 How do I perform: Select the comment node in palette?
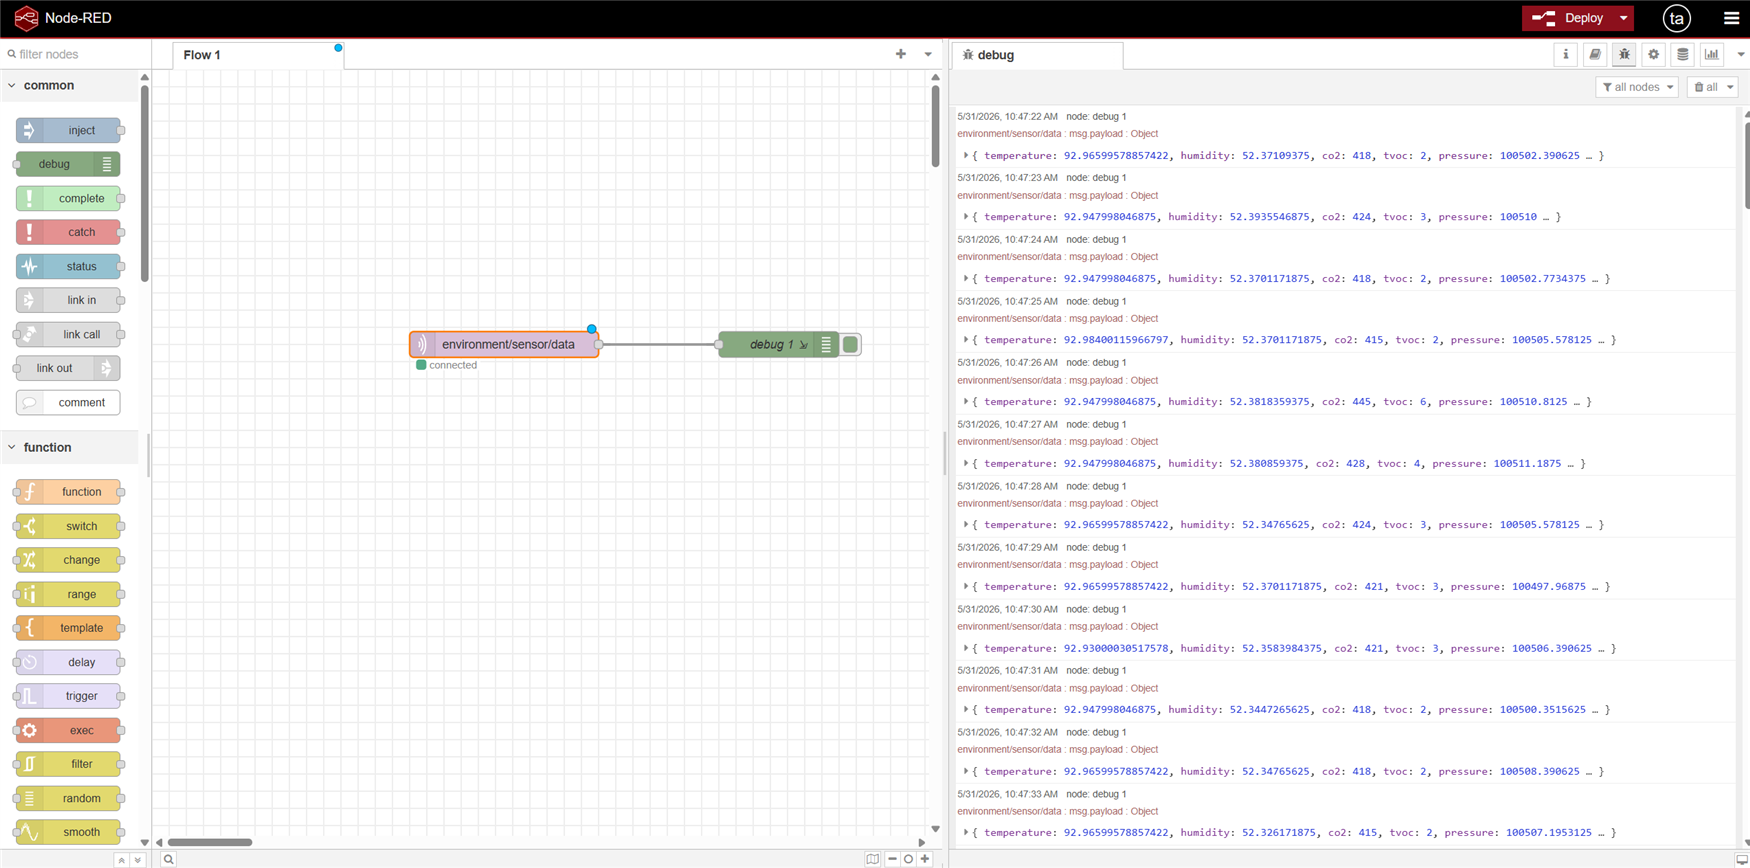pos(69,402)
